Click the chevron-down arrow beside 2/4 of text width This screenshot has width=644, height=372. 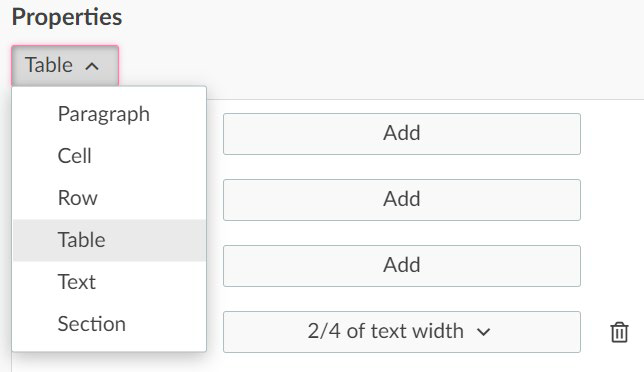tap(483, 332)
